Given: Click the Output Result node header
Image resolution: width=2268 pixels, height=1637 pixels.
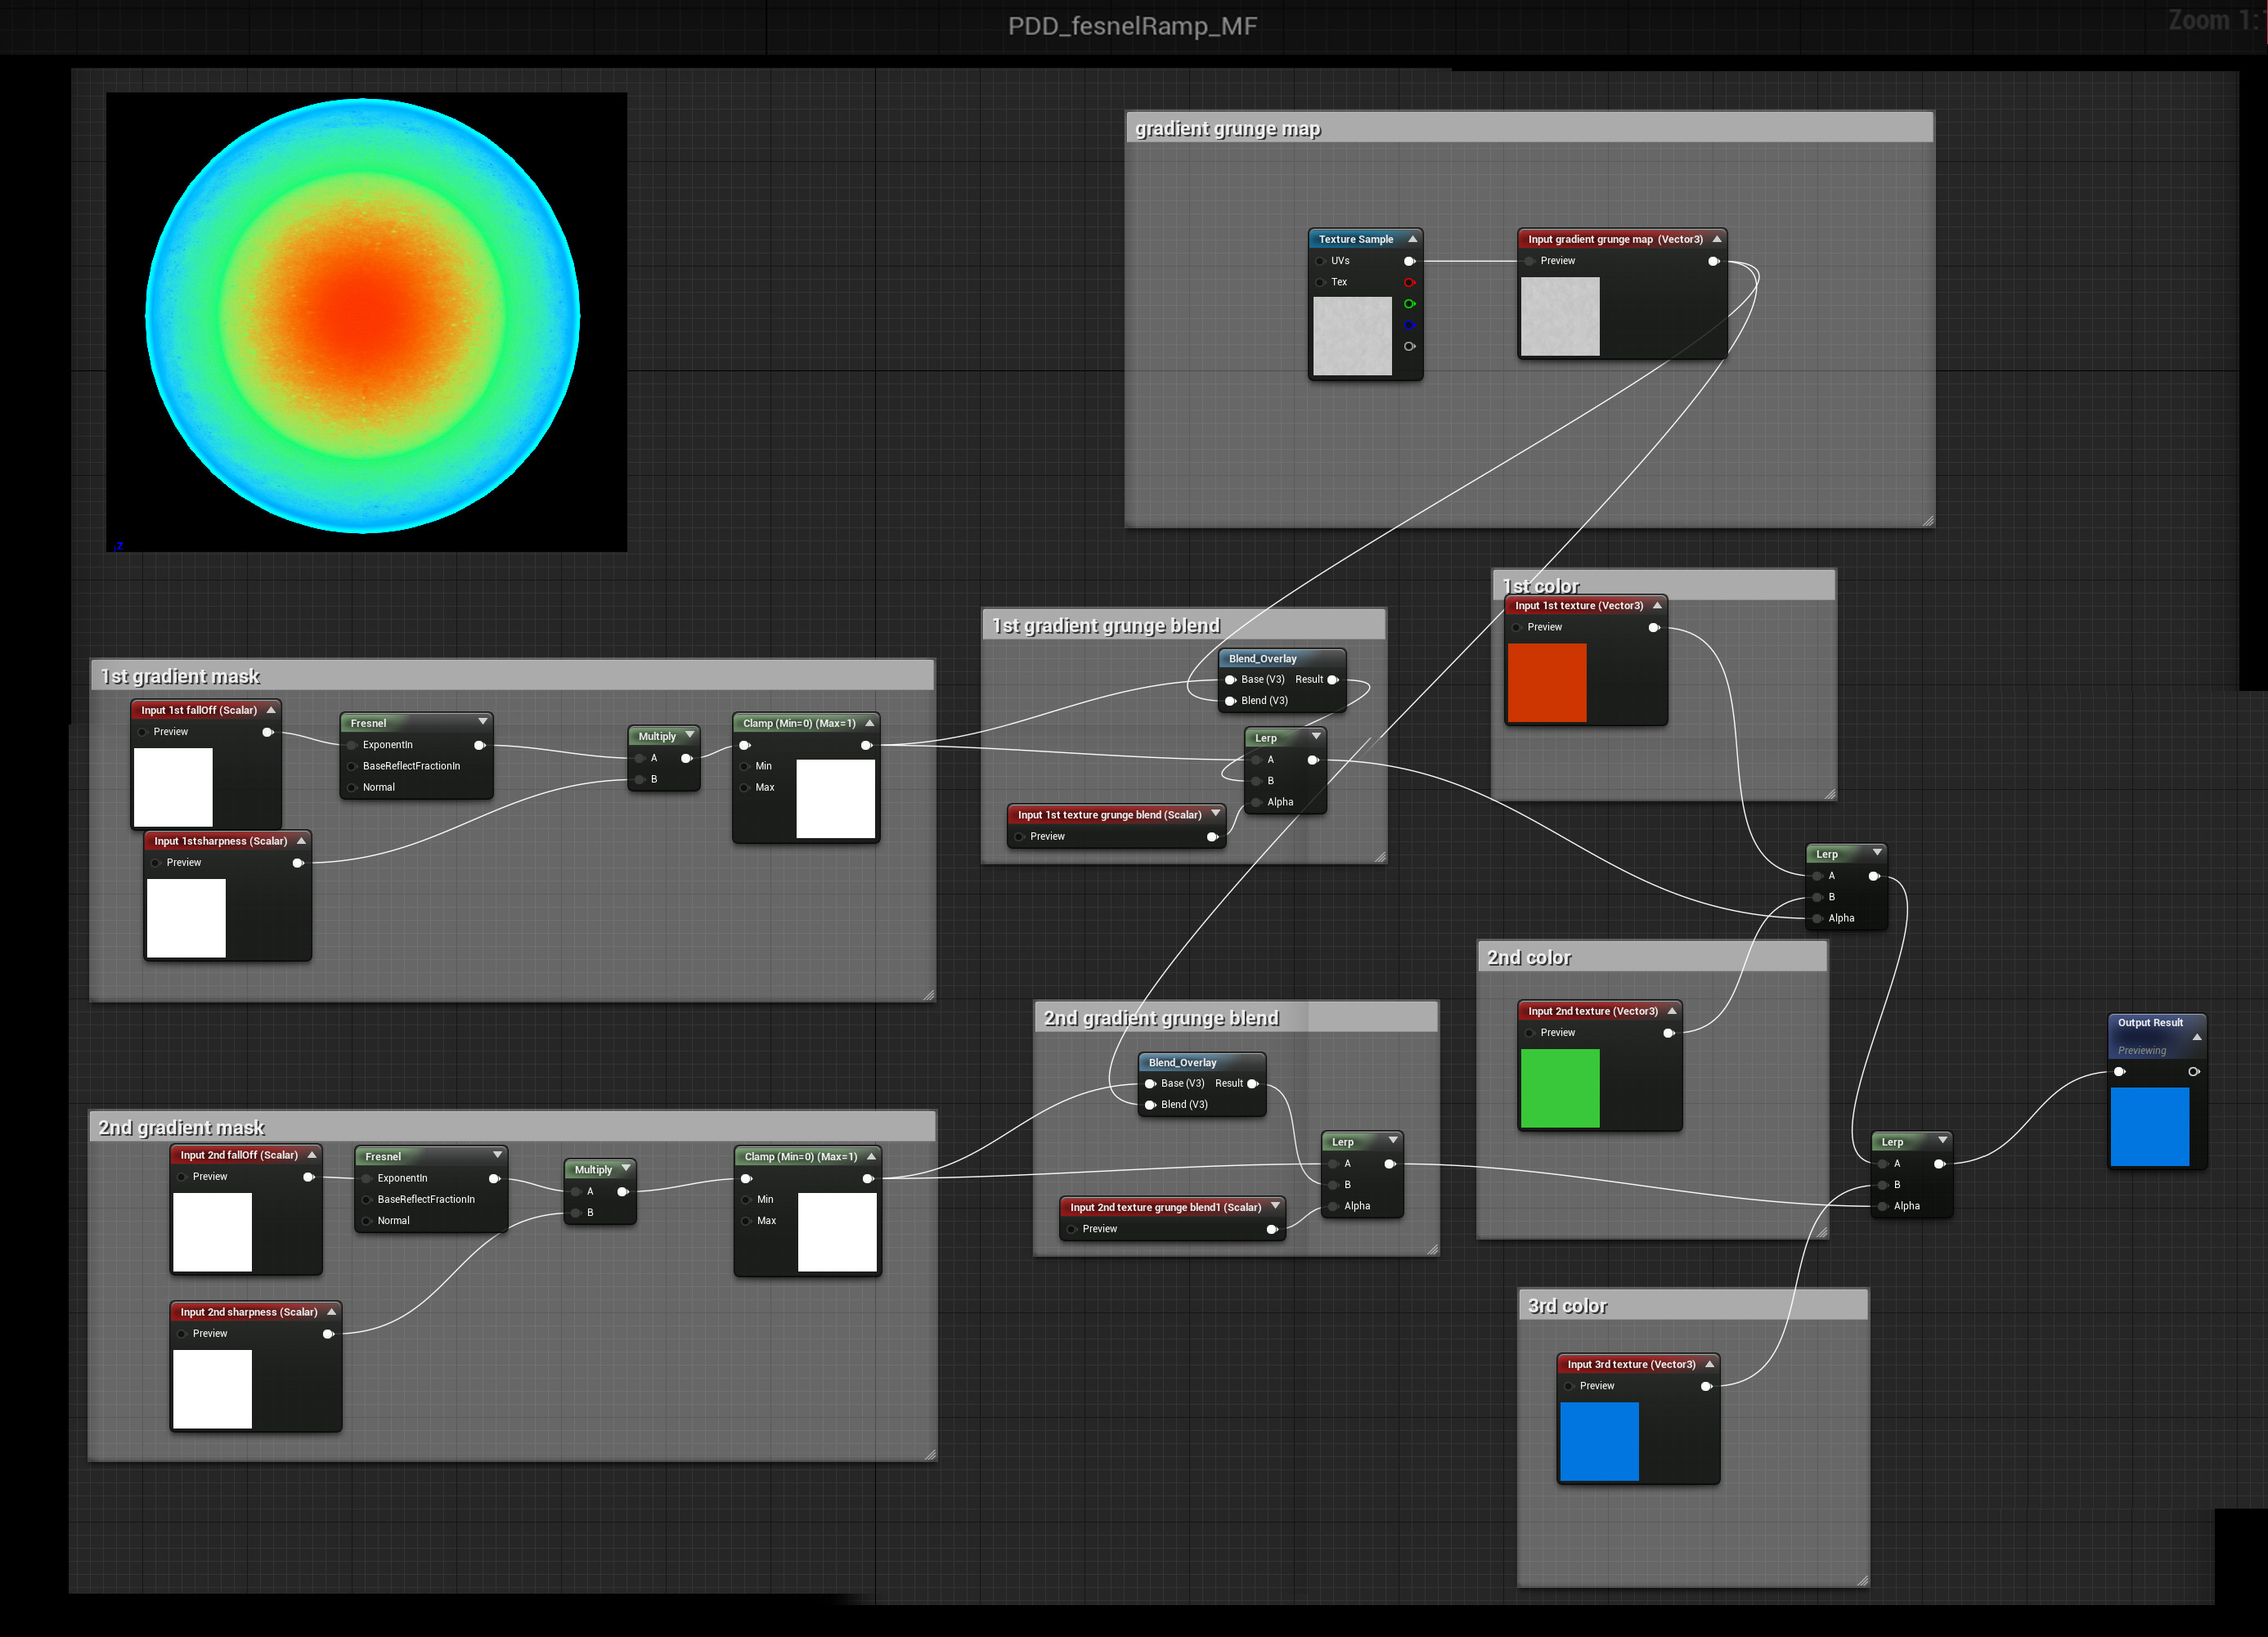Looking at the screenshot, I should (2152, 1022).
